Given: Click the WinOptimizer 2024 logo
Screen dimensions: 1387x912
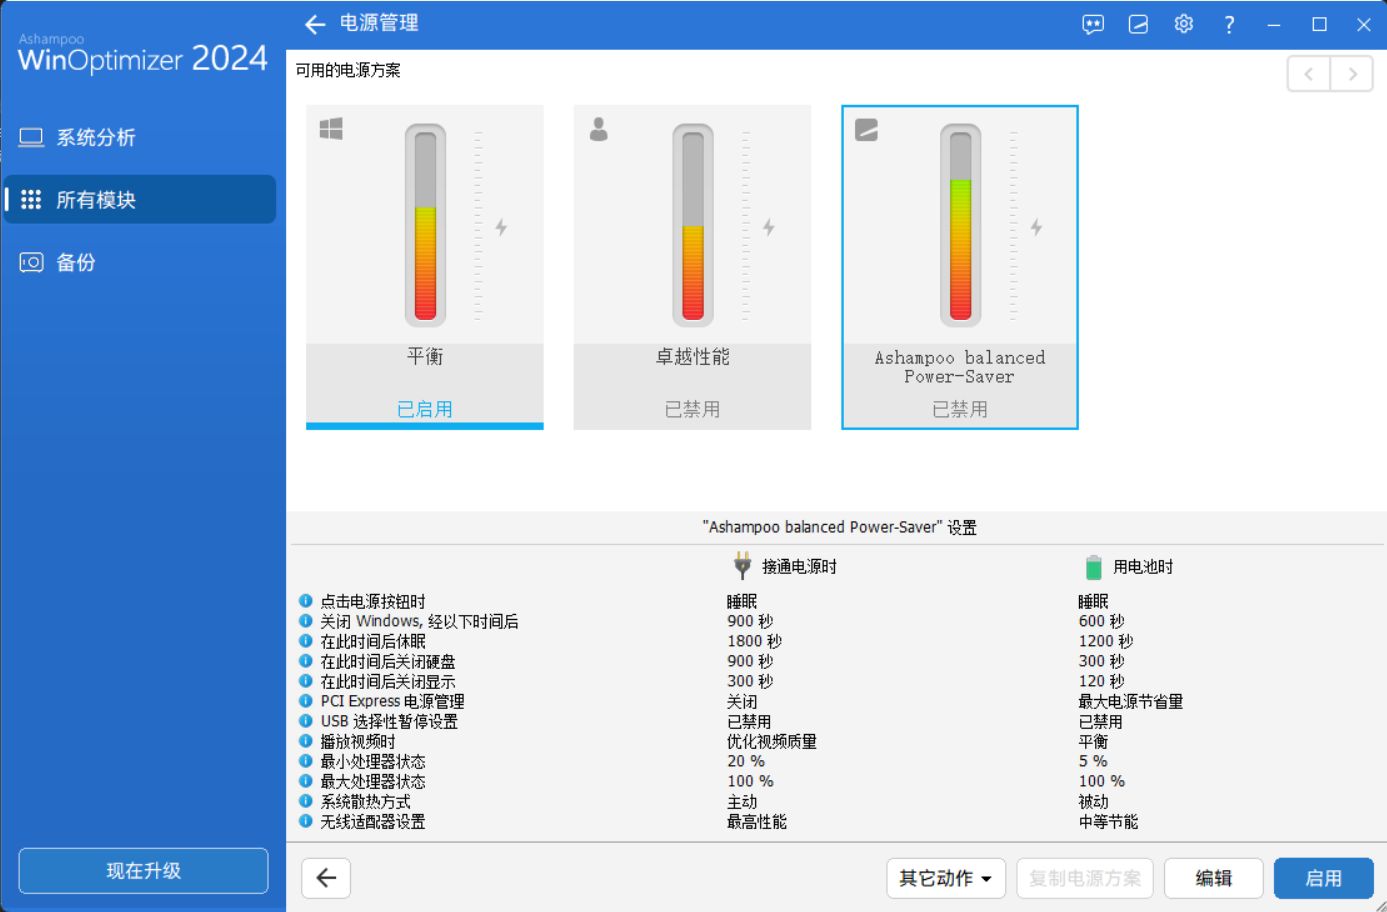Looking at the screenshot, I should coord(143,54).
